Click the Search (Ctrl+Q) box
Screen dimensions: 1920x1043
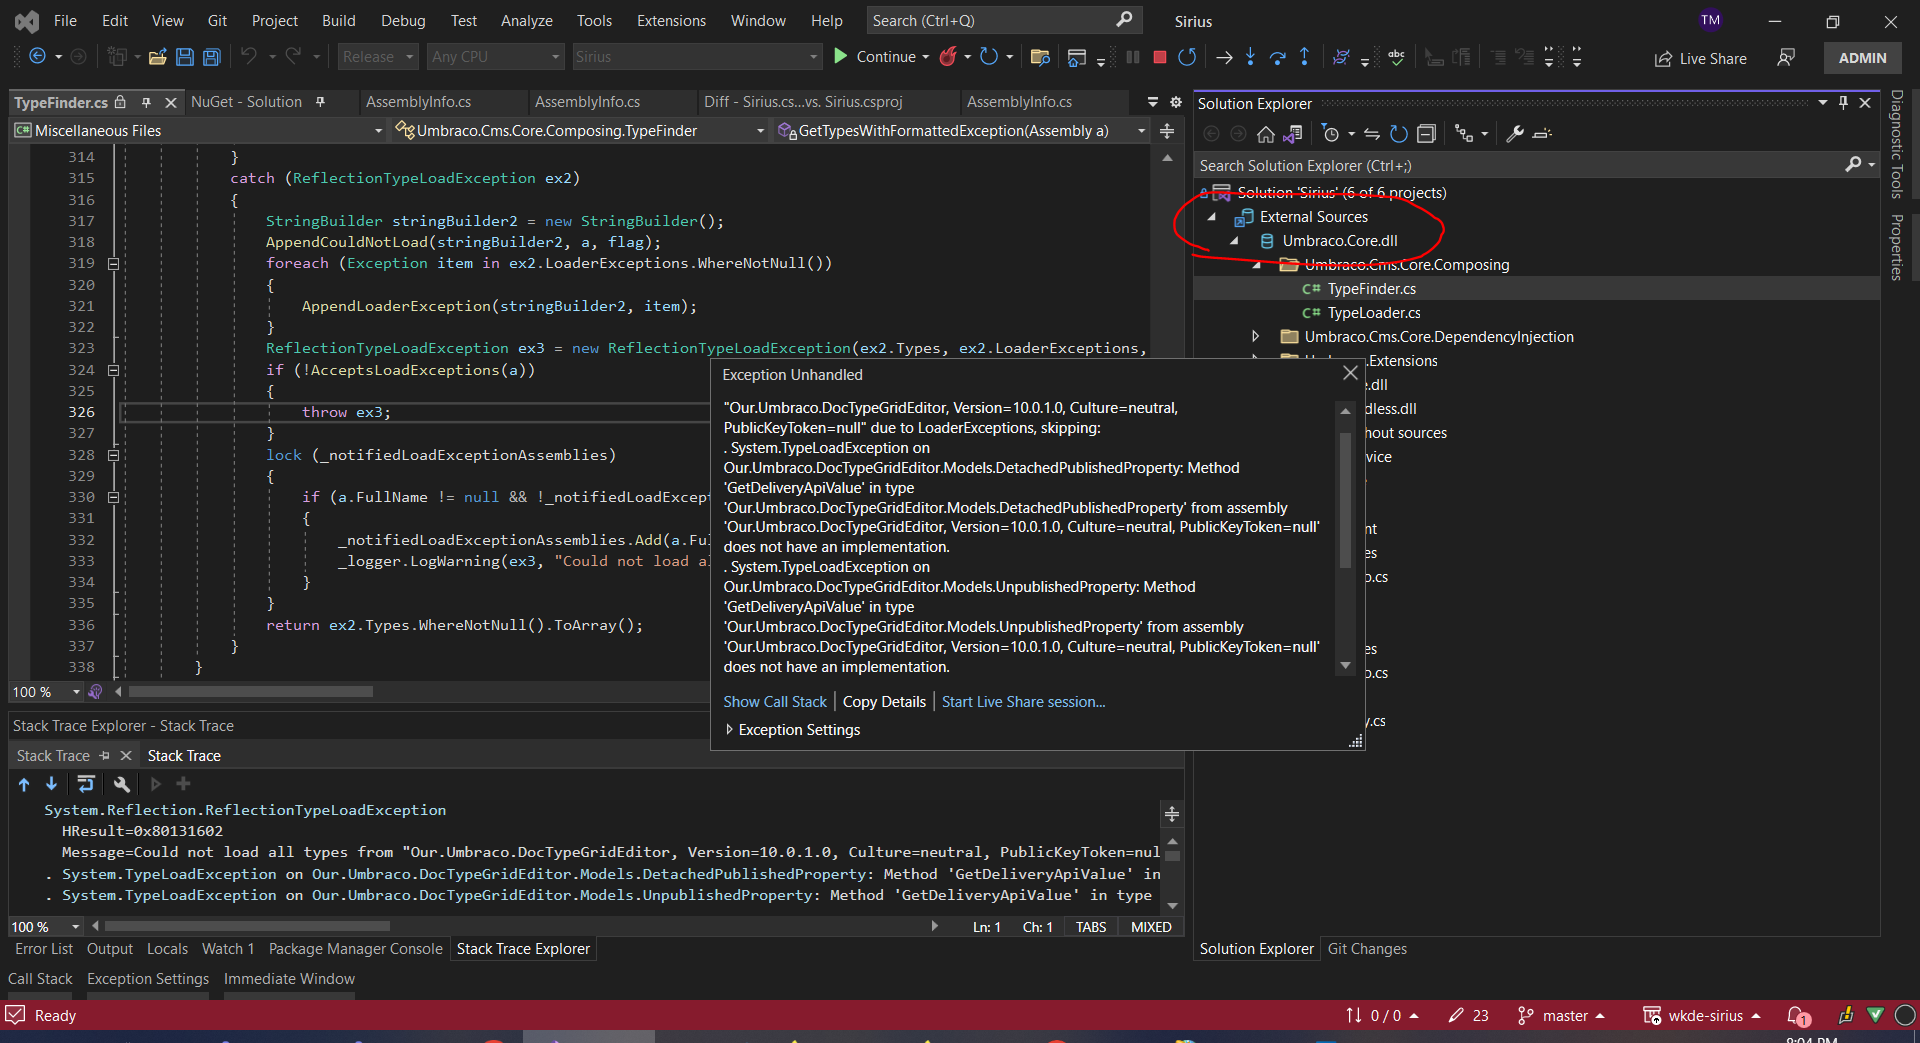point(1003,21)
